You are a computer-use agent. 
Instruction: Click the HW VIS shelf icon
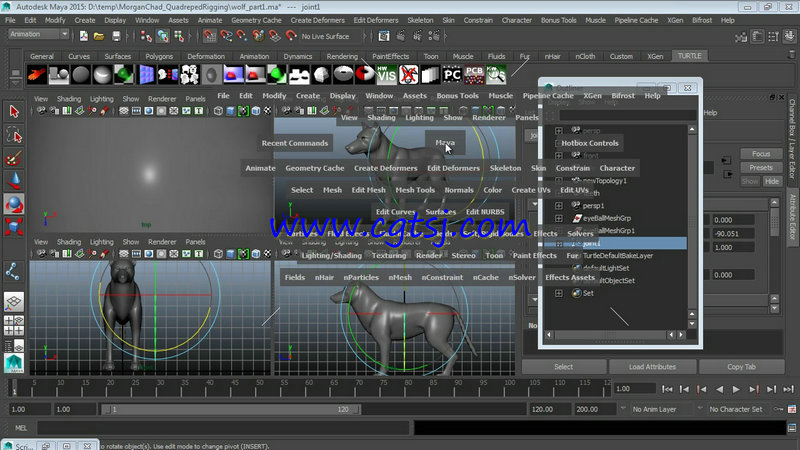click(386, 74)
